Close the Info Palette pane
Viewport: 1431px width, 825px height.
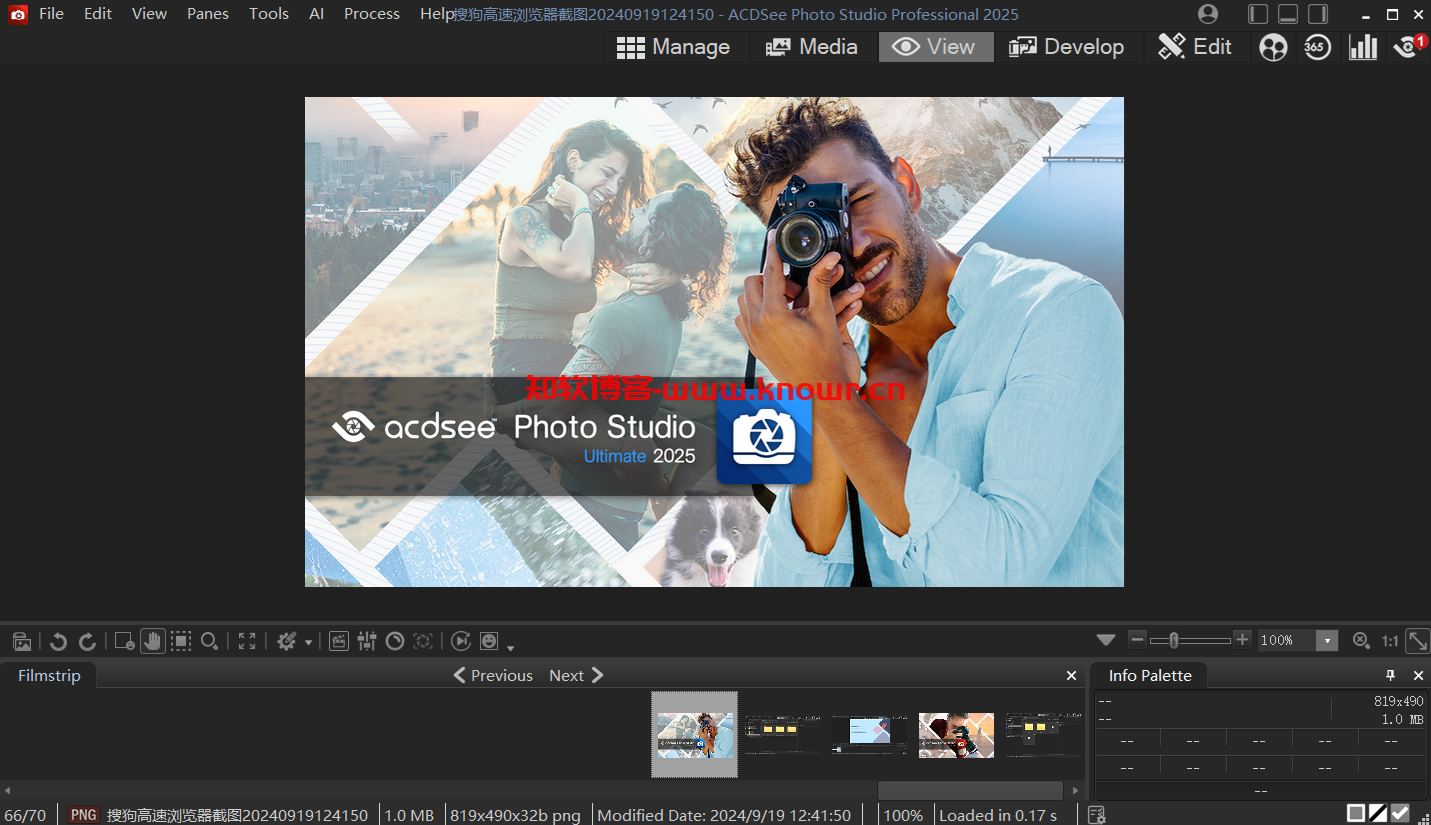[1418, 676]
